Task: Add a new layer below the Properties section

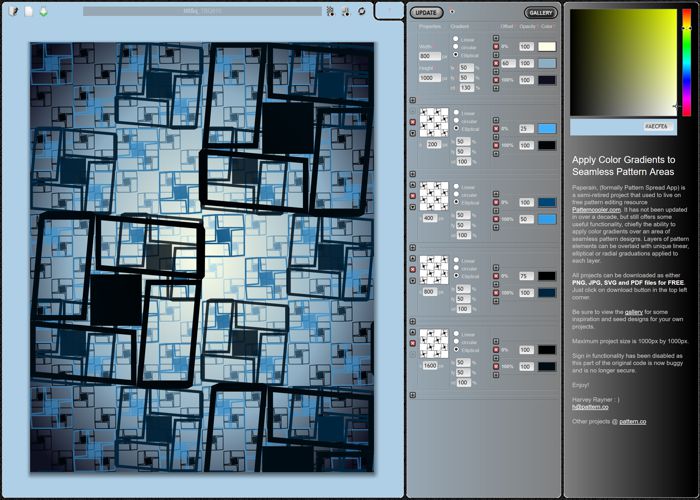Action: [412, 100]
